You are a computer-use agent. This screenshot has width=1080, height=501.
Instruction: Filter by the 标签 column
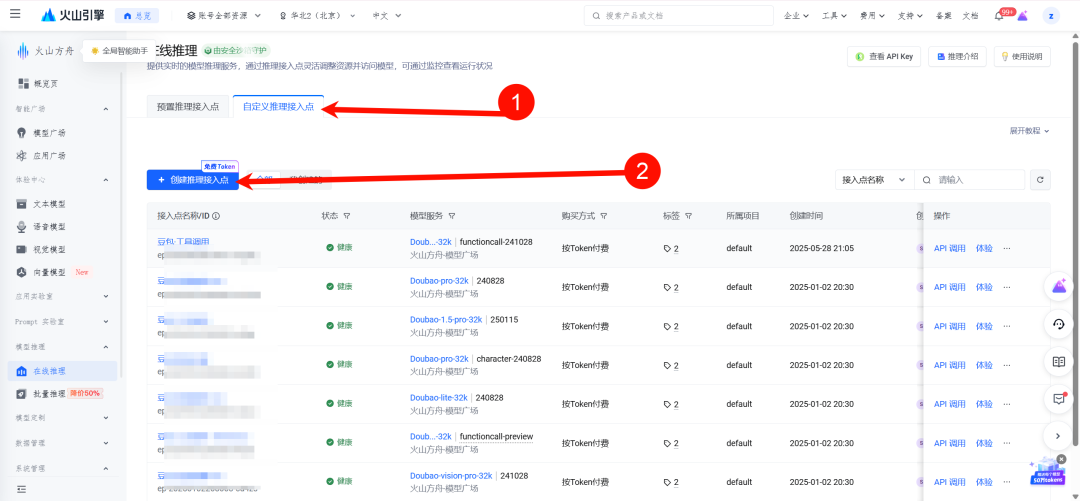click(688, 216)
